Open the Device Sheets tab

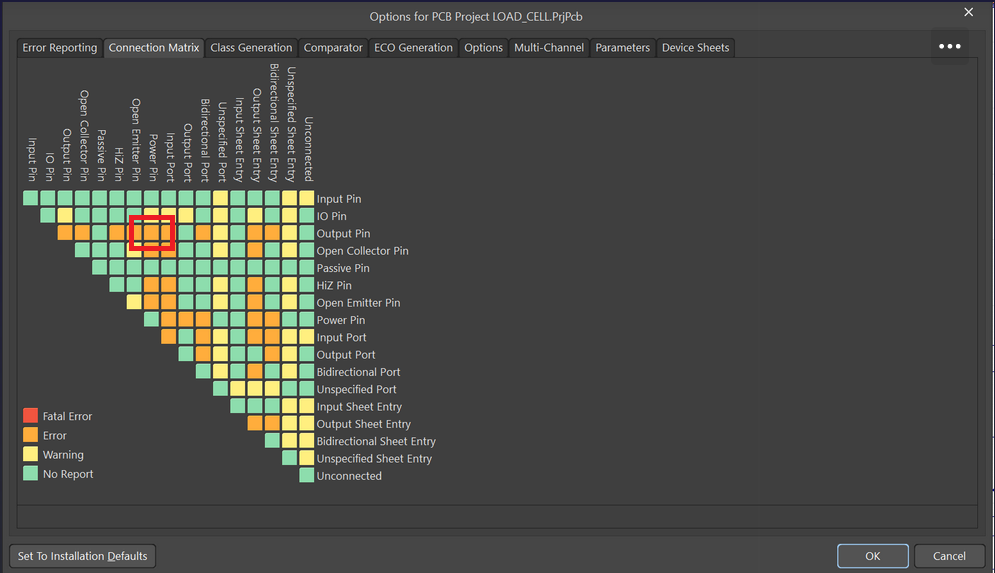[x=695, y=48]
